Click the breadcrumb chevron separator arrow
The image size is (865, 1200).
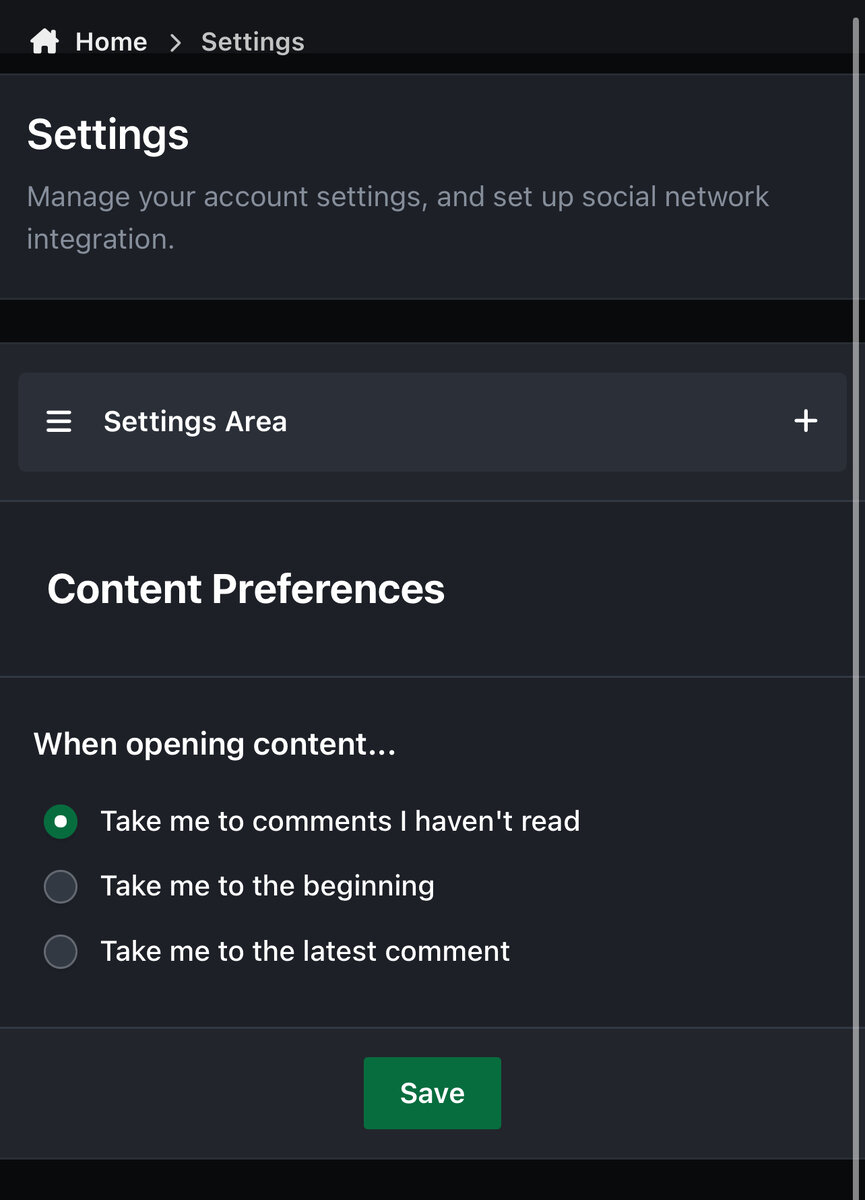[x=175, y=42]
